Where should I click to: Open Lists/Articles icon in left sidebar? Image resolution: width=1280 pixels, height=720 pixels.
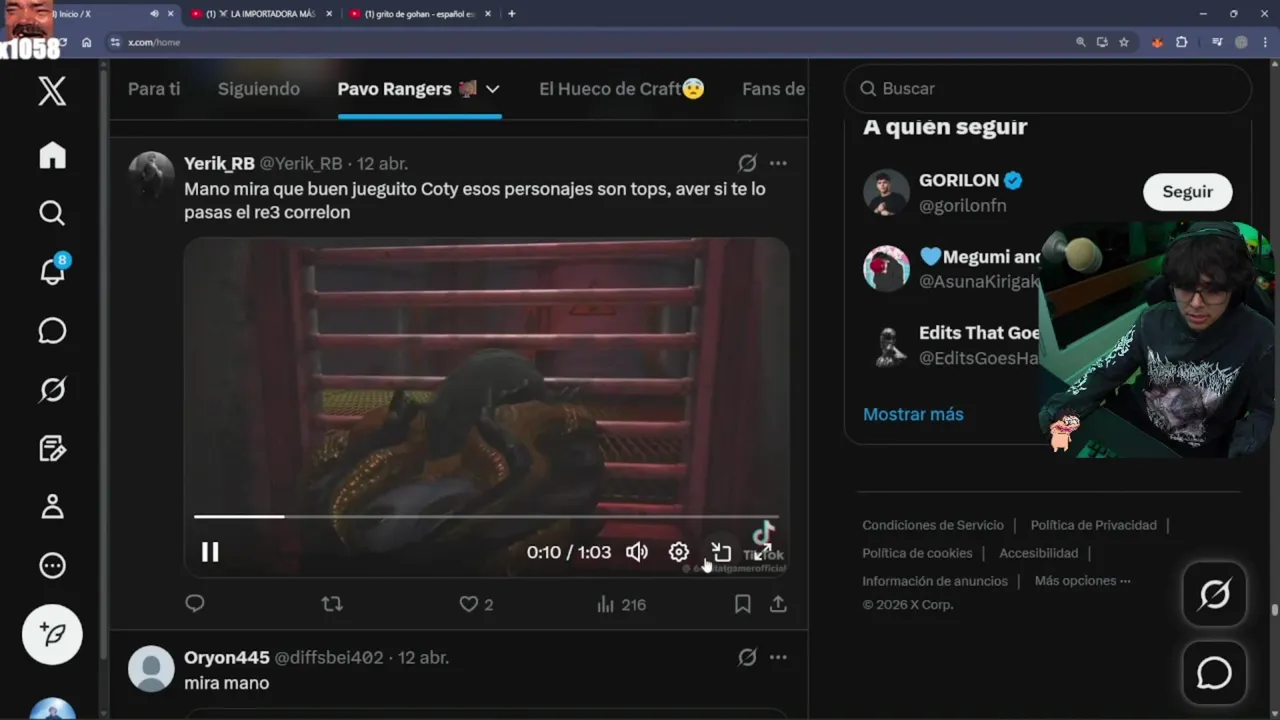tap(52, 448)
